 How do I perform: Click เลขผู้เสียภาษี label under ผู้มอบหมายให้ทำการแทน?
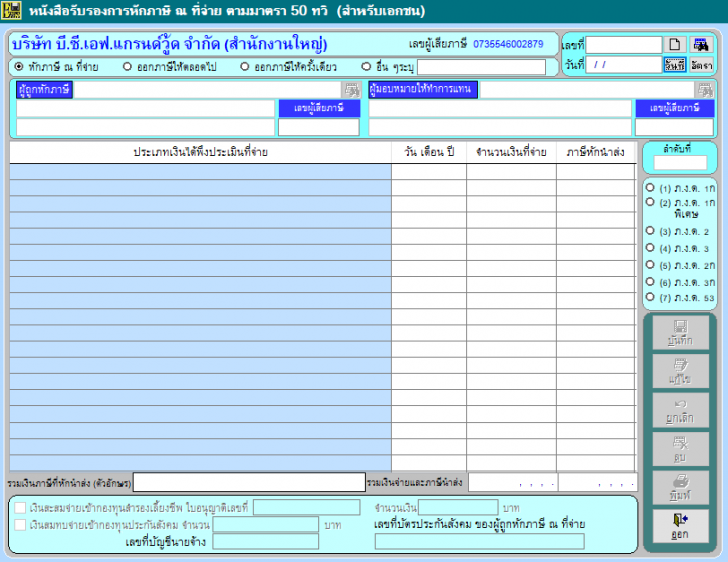click(x=675, y=108)
